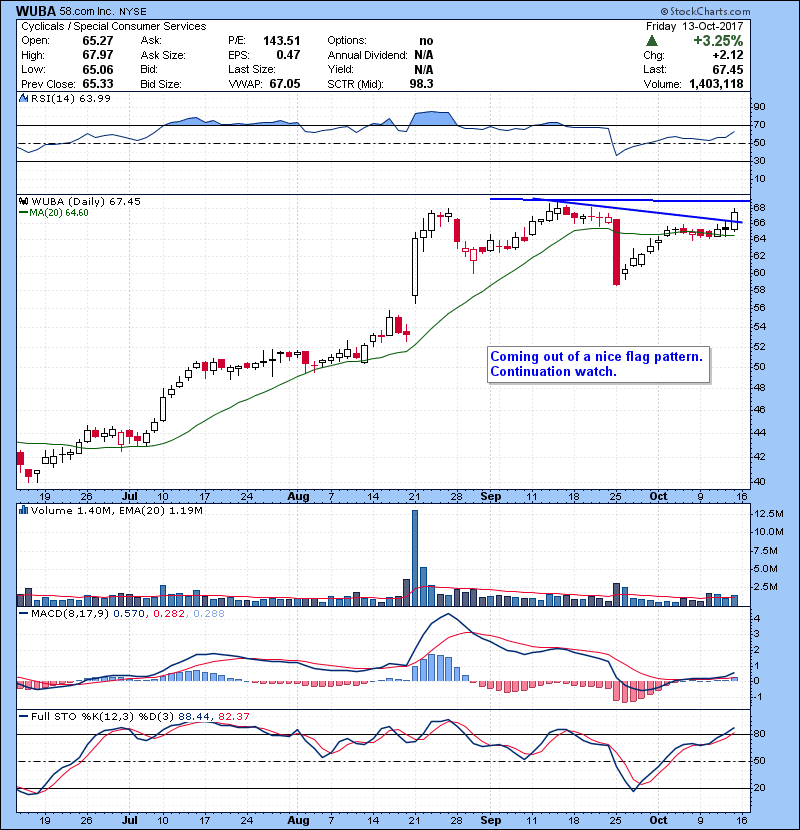
Task: Click 'Oct' on the stochastic panel date axis
Action: click(658, 820)
